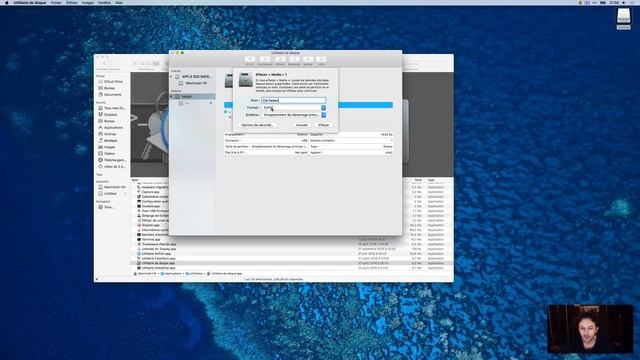Click the Effacer button in the erase dialog
The image size is (640, 360).
coord(323,125)
